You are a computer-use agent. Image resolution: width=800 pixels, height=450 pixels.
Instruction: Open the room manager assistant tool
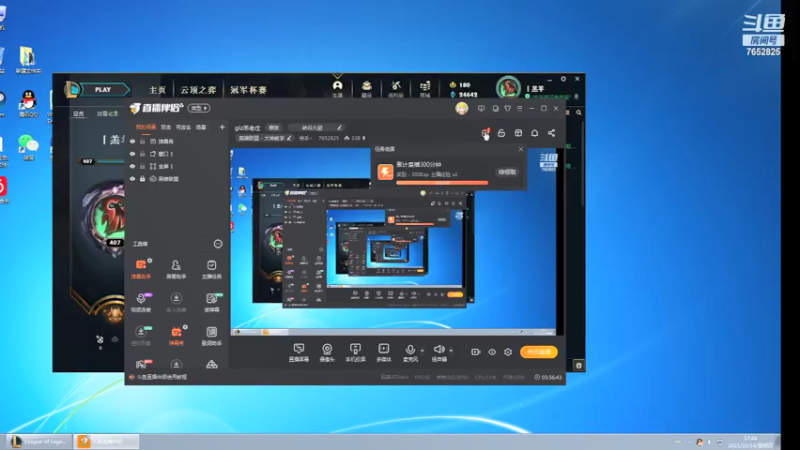coord(176,268)
